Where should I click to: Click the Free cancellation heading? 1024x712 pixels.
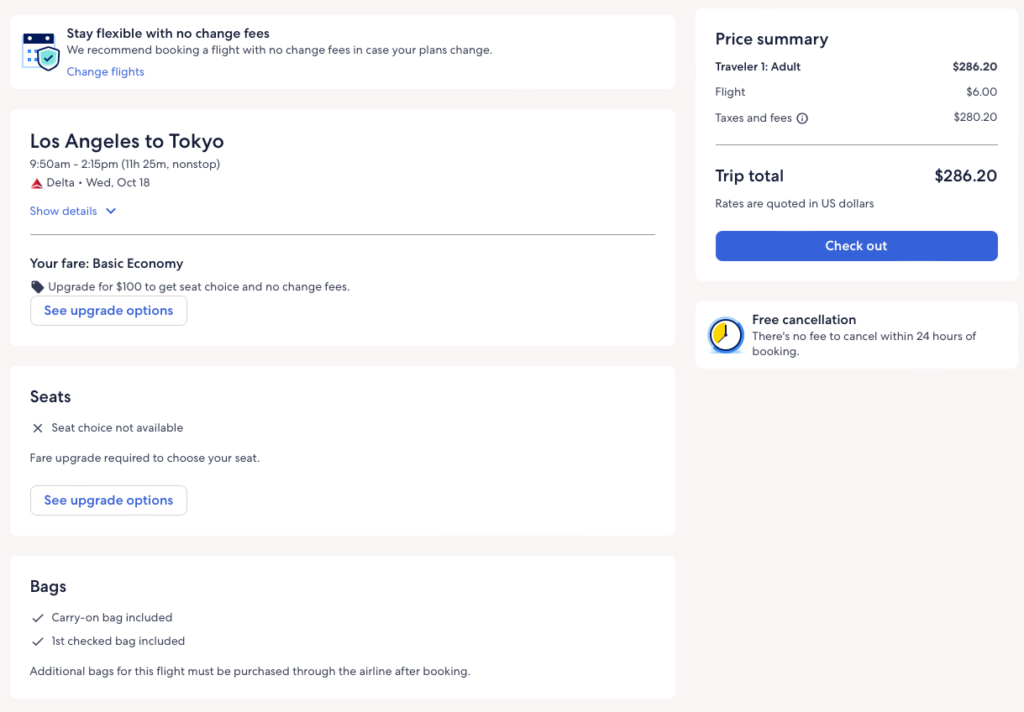(804, 320)
